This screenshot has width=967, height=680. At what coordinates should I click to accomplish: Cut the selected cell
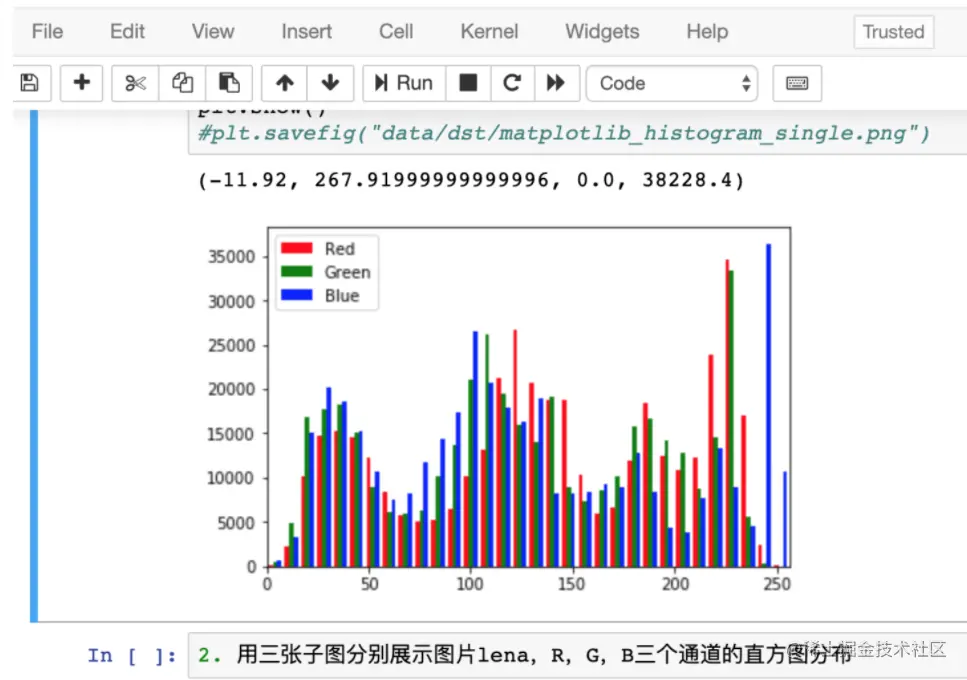(134, 83)
